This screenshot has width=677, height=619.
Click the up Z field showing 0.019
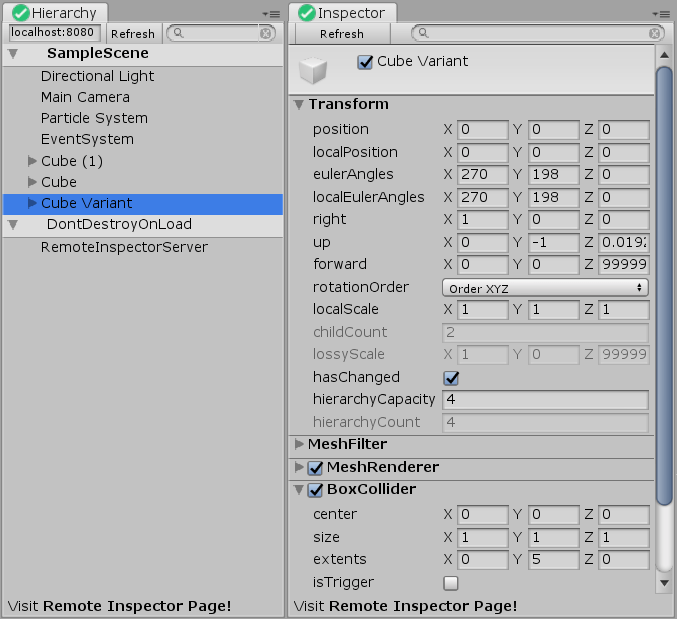click(624, 243)
